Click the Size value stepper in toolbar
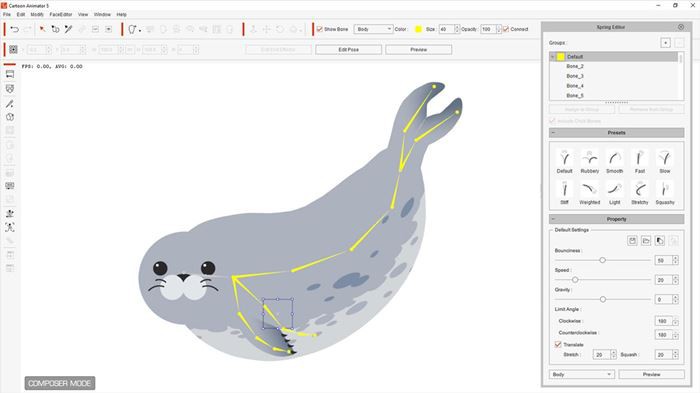This screenshot has width=700, height=393. (456, 29)
